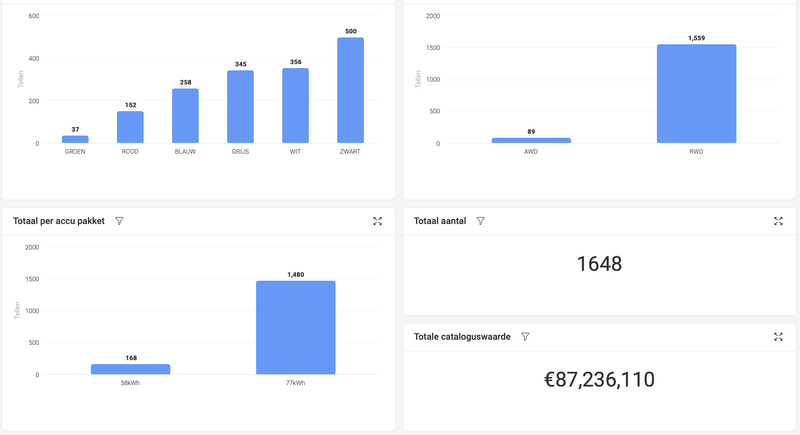Open filter for Totaal aantal widget
This screenshot has height=435, width=800.
click(480, 221)
